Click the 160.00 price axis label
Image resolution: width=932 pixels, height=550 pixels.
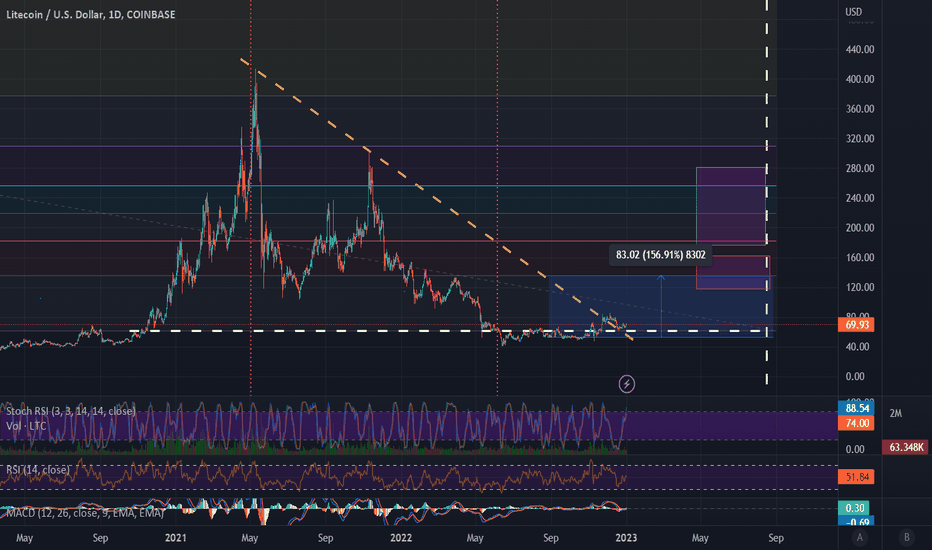click(x=859, y=257)
